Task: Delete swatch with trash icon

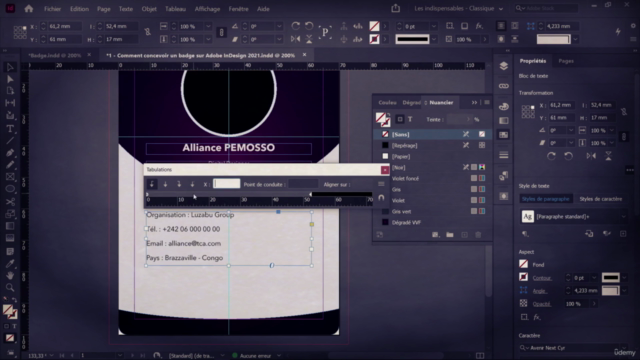Action: 478,235
